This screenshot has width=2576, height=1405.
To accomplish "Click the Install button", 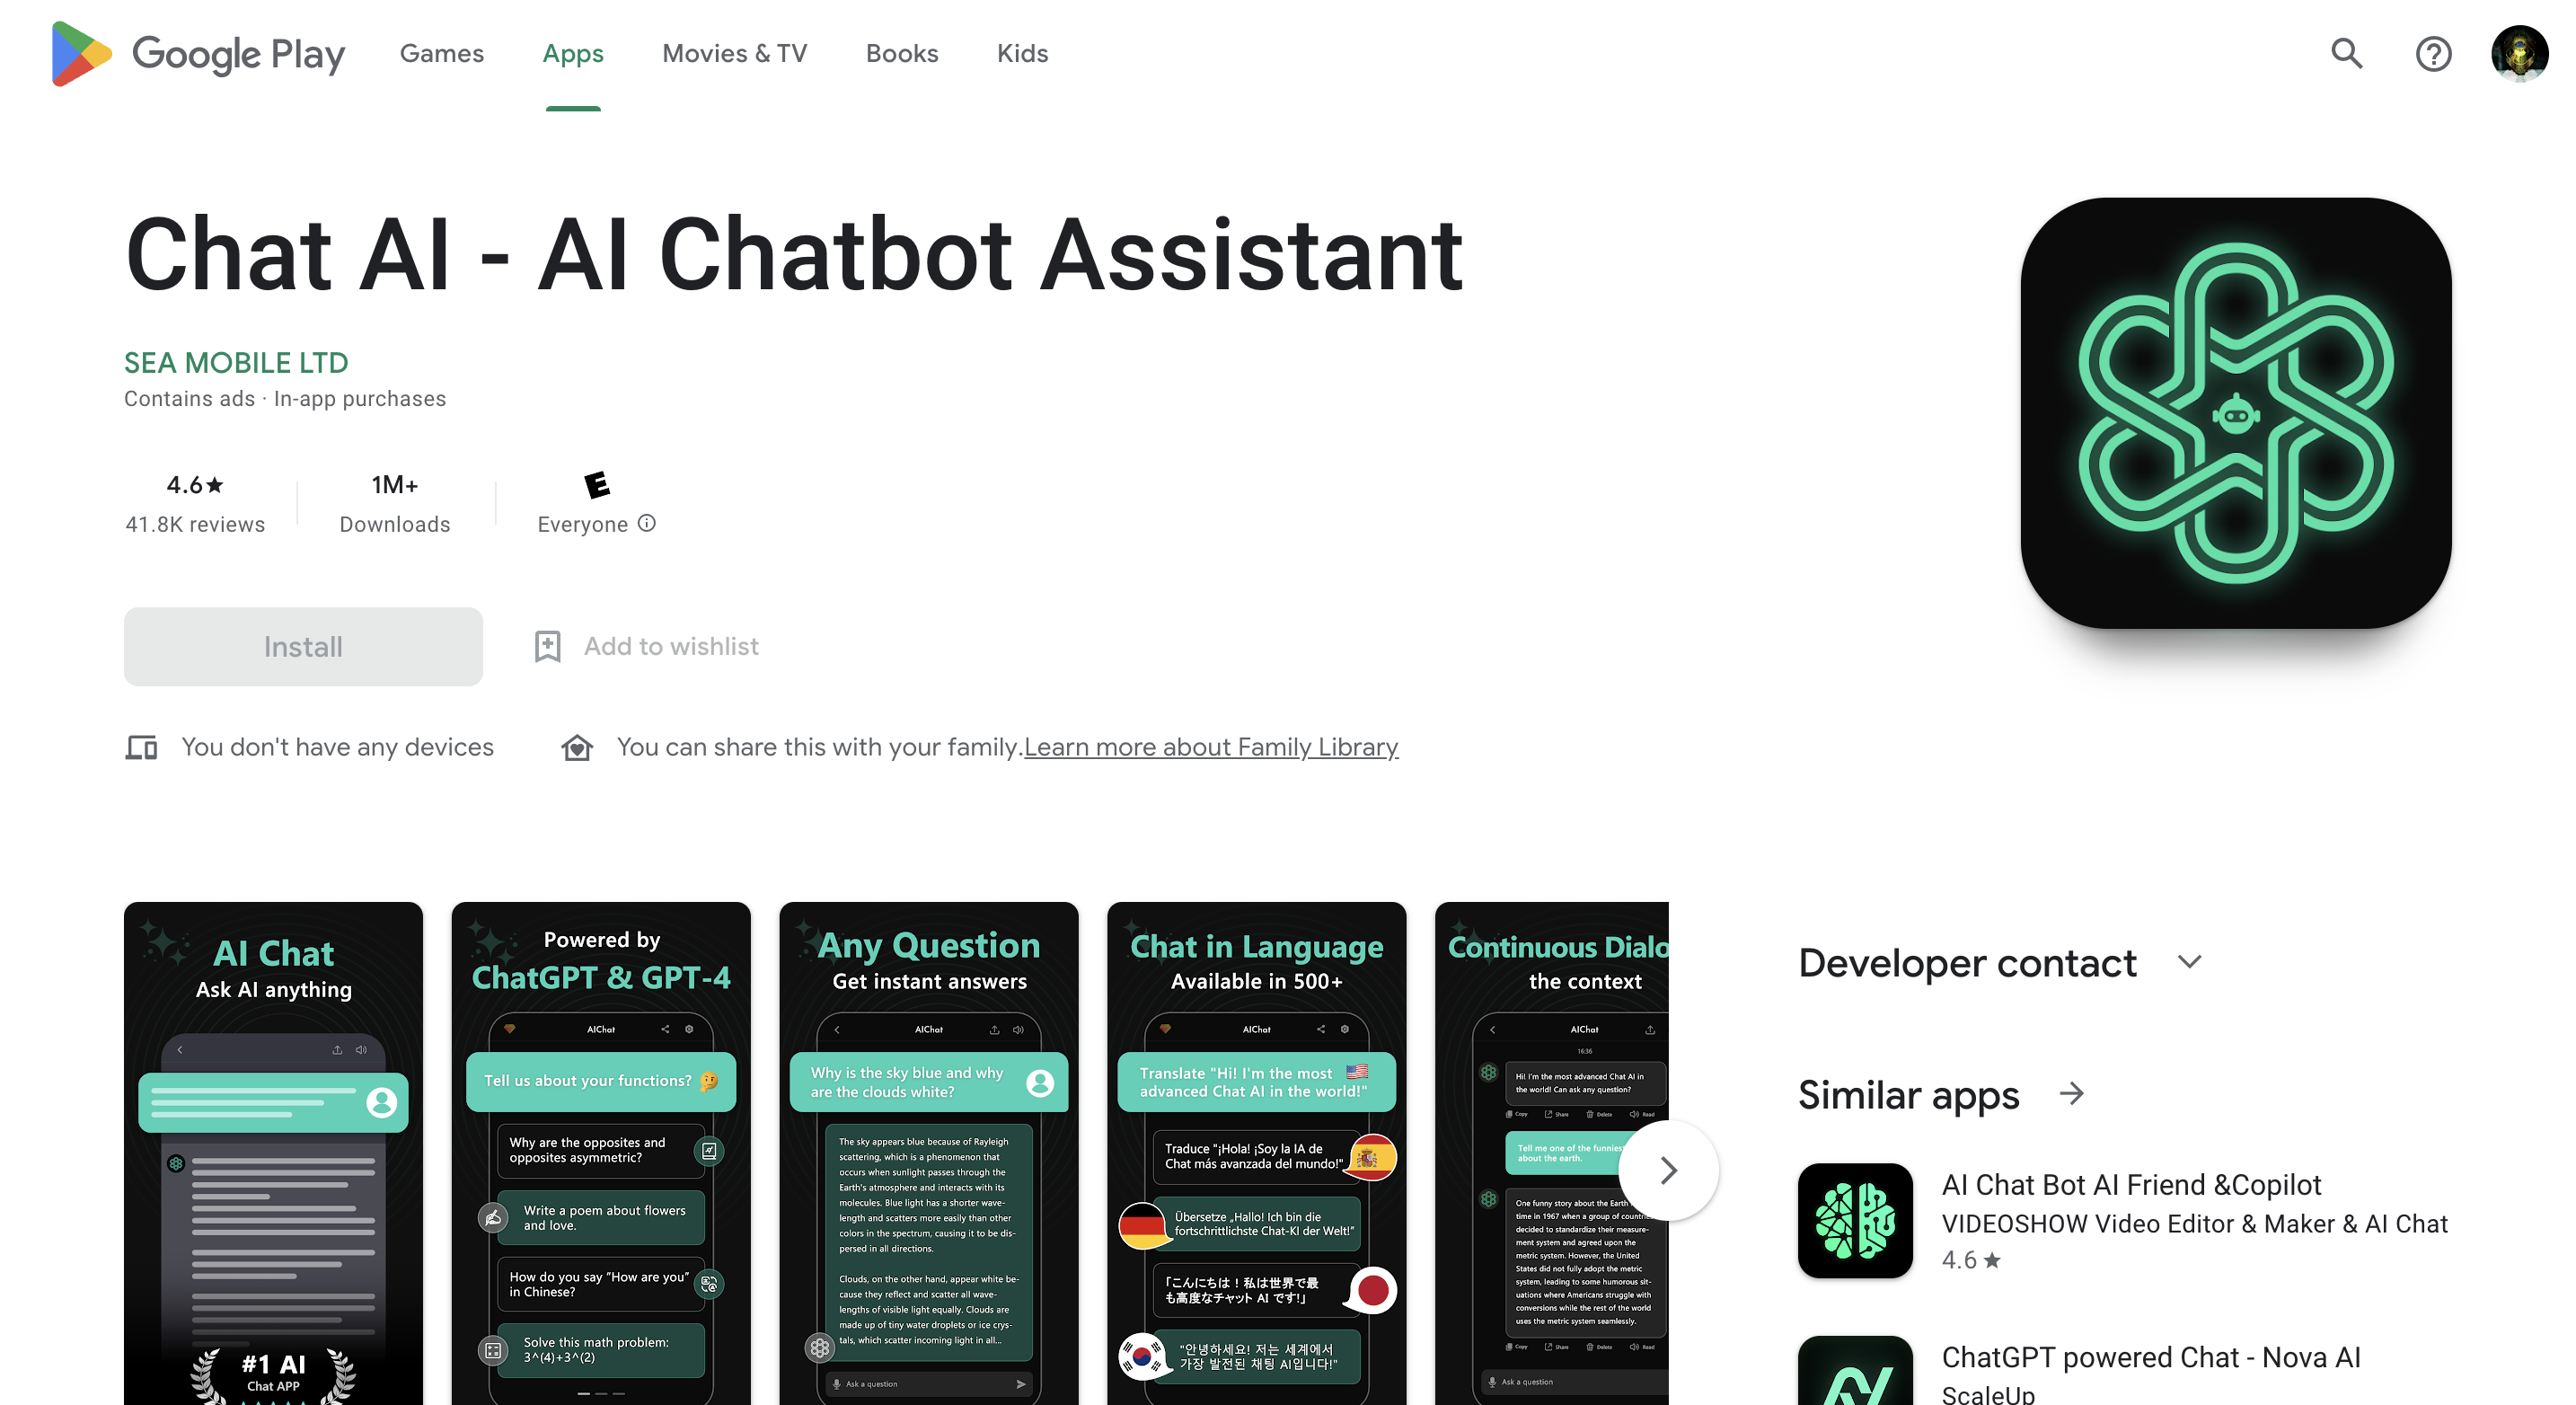I will click(x=303, y=645).
